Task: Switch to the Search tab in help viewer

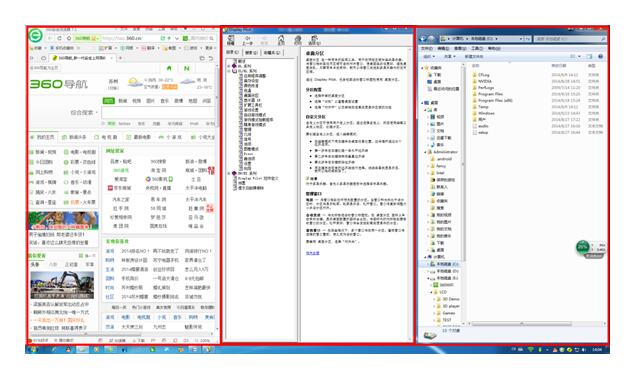Action: pos(251,53)
